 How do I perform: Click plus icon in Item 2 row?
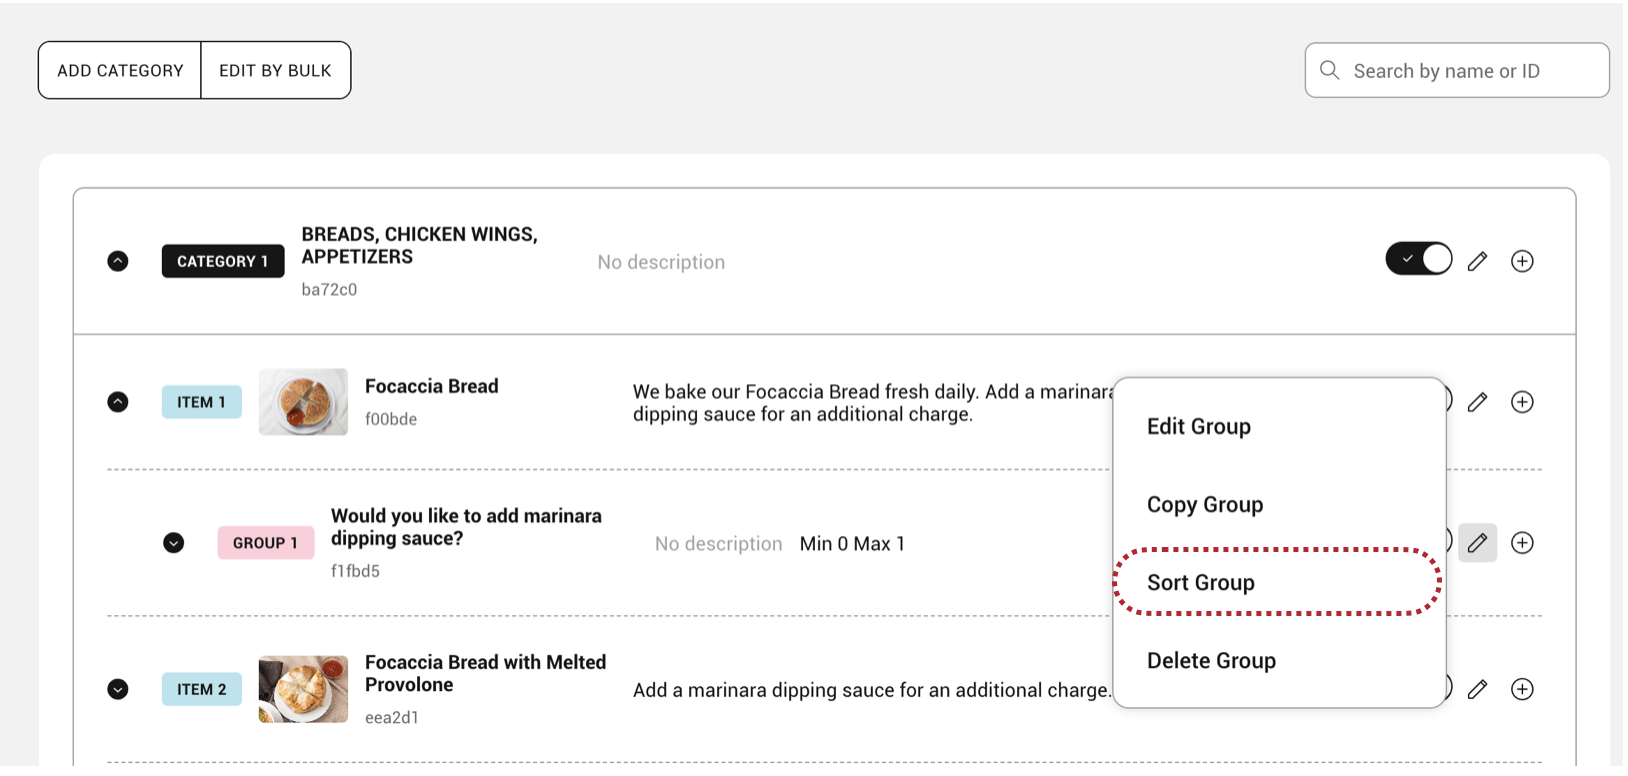point(1522,689)
